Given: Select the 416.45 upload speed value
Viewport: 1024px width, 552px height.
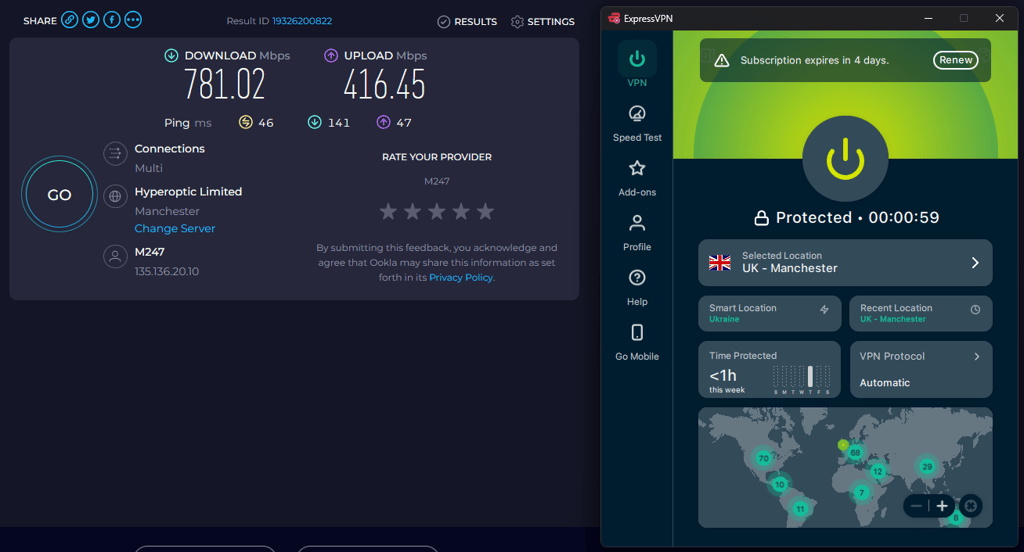Looking at the screenshot, I should [x=384, y=85].
